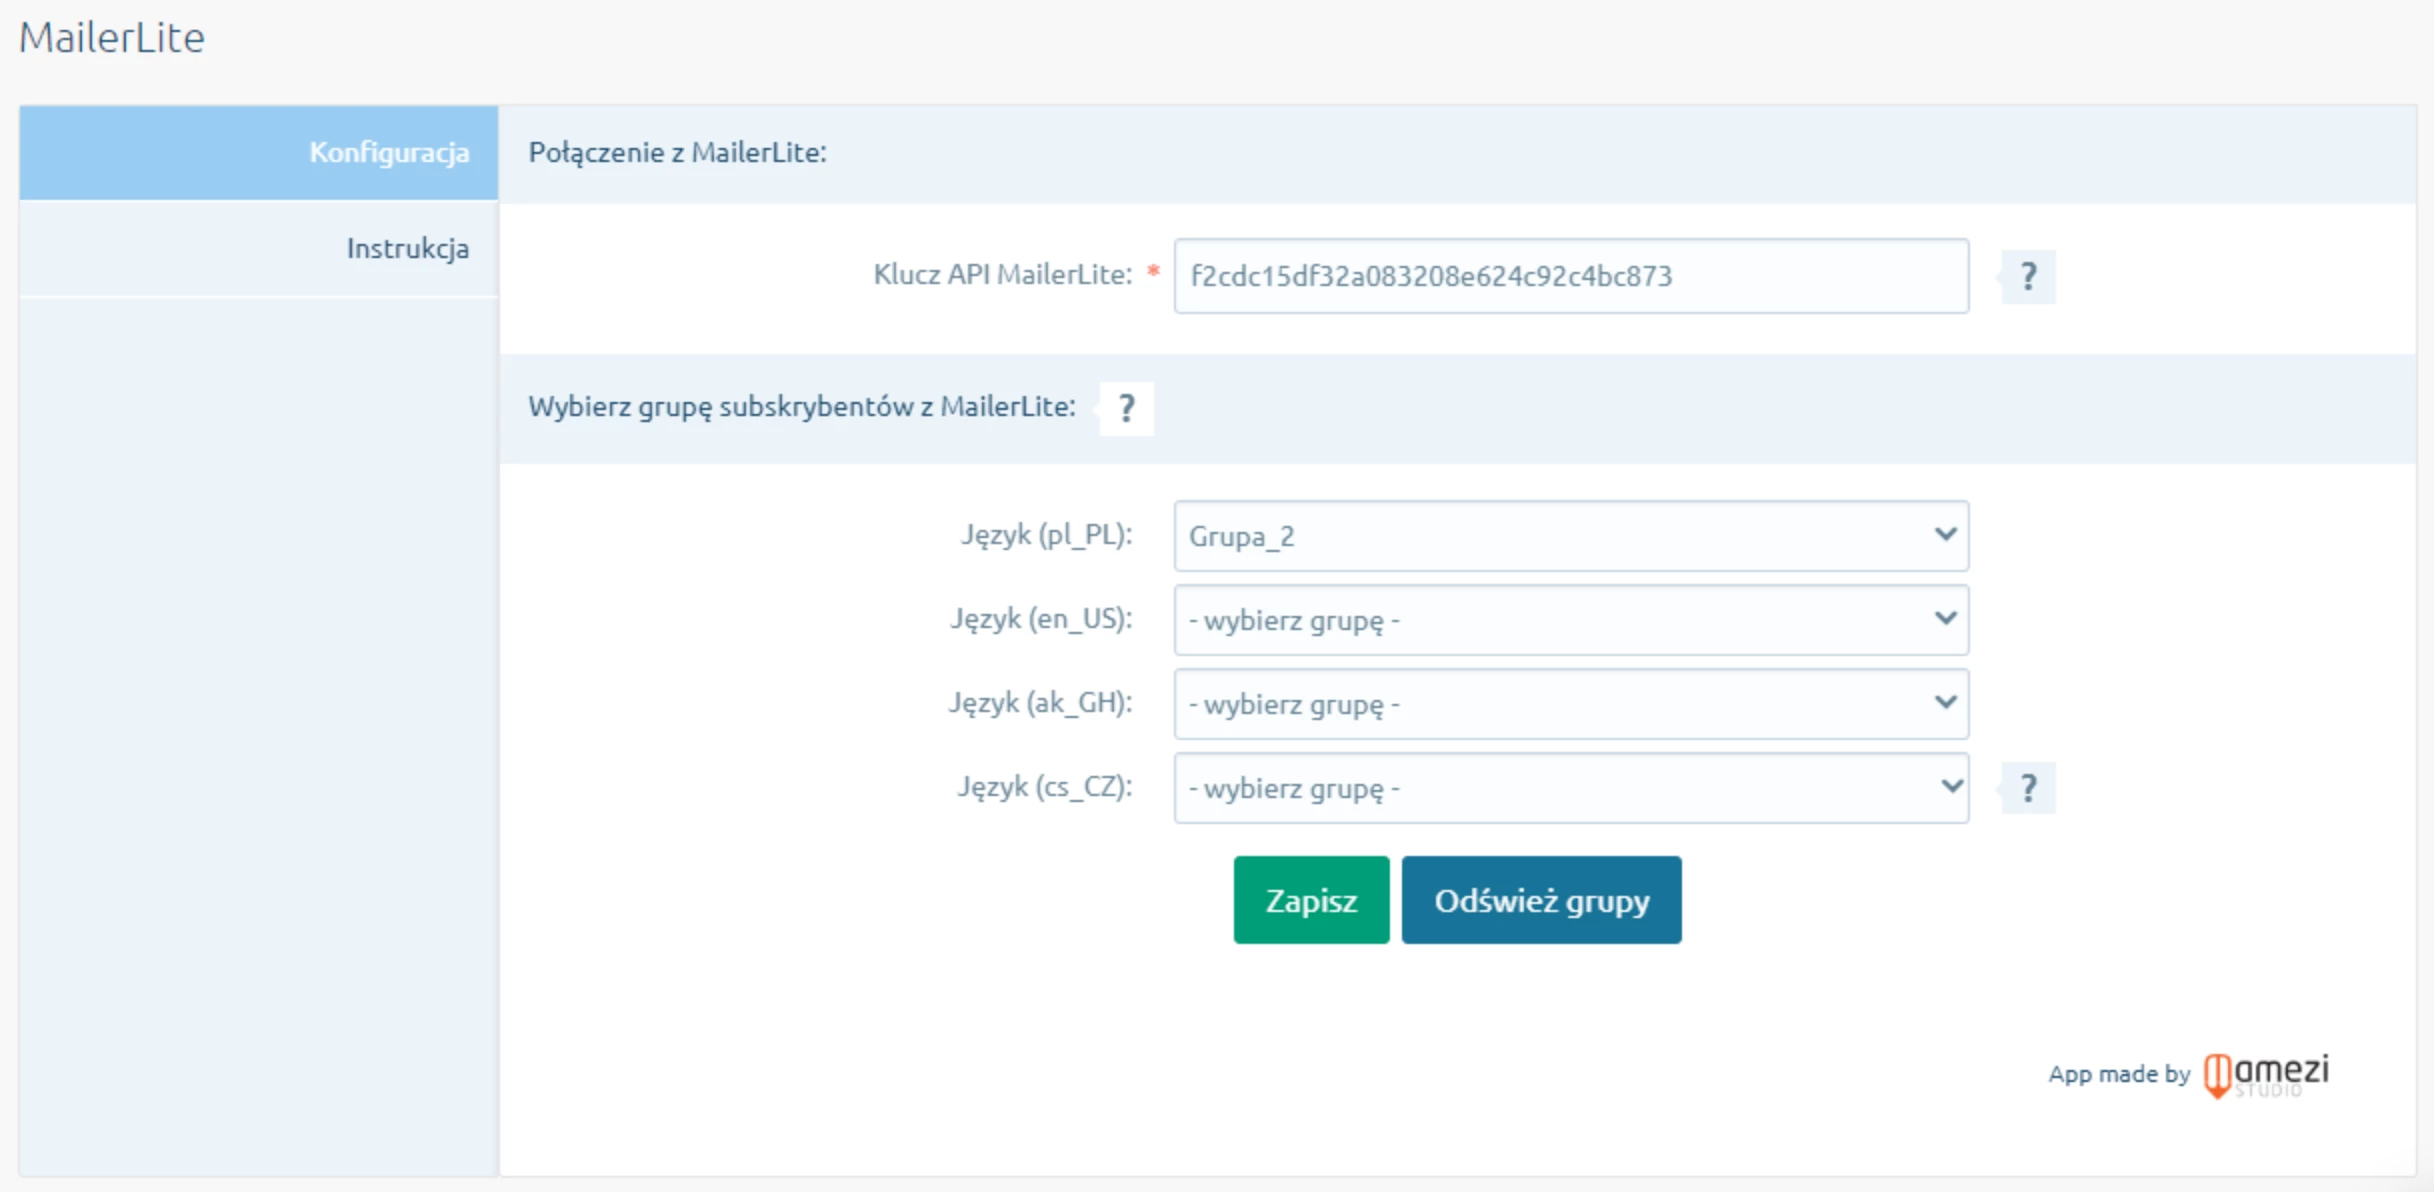Switch to the Konfiguracja tab
The width and height of the screenshot is (2434, 1192).
point(258,153)
